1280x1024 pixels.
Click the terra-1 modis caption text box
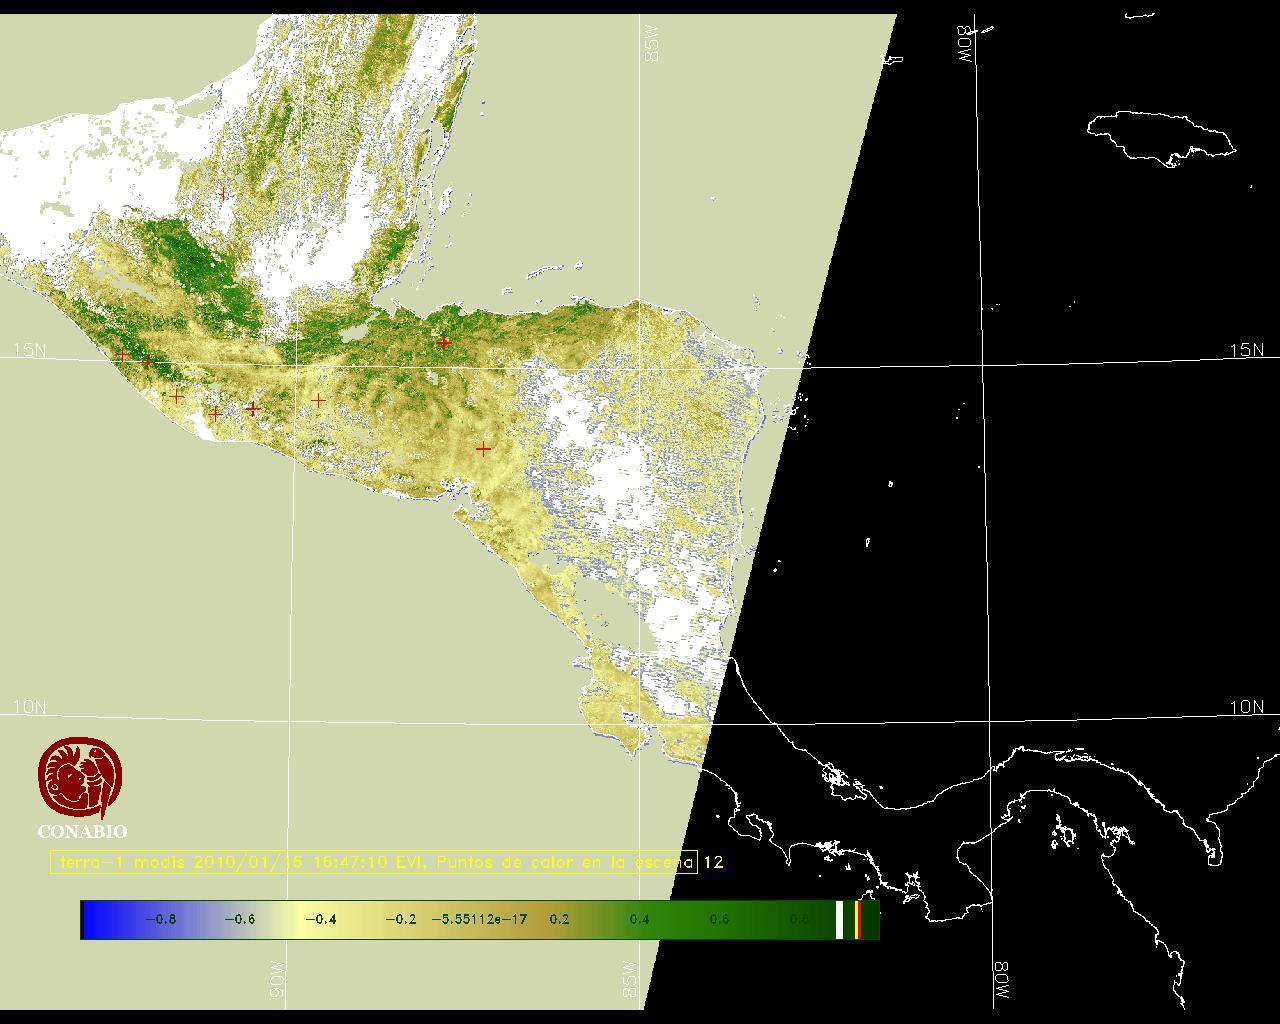373,862
